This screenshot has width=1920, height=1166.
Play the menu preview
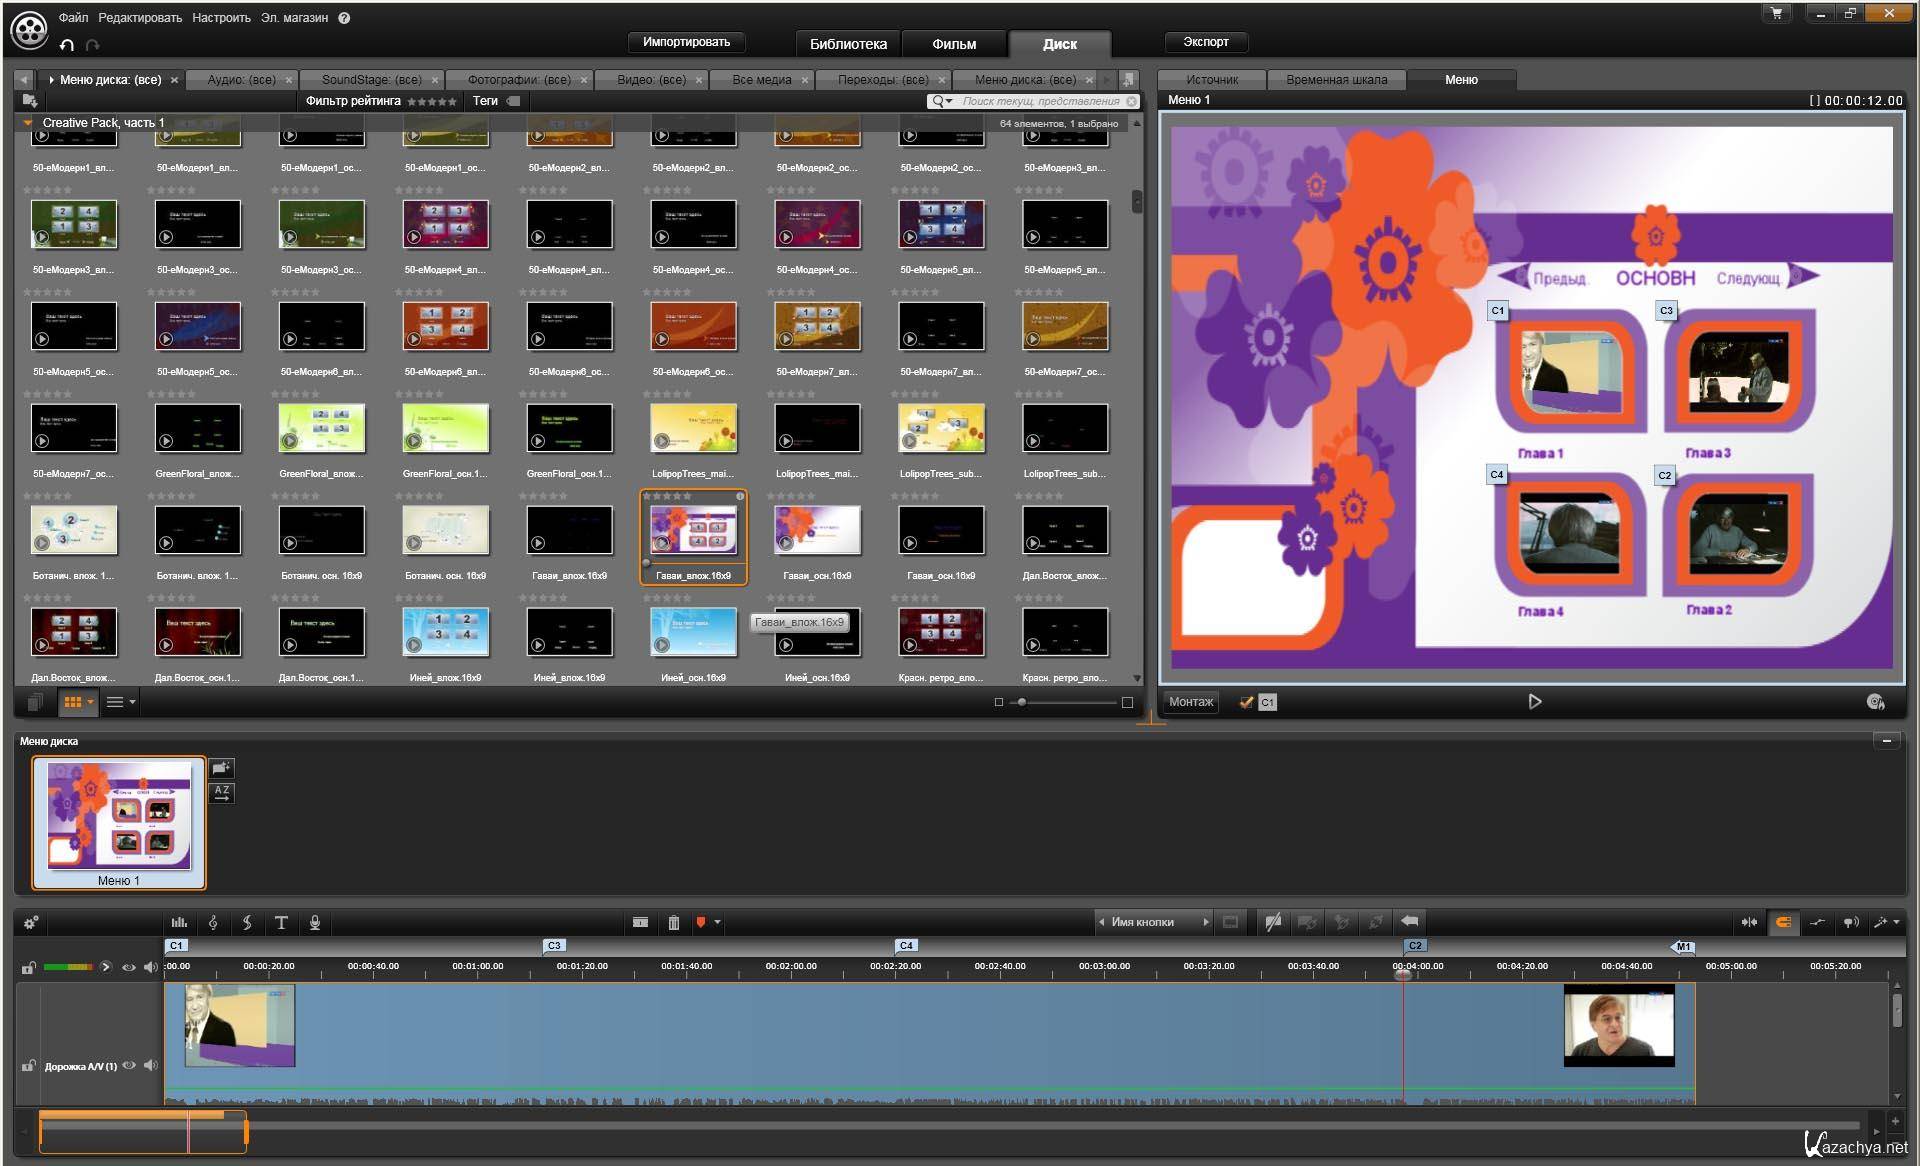point(1535,702)
